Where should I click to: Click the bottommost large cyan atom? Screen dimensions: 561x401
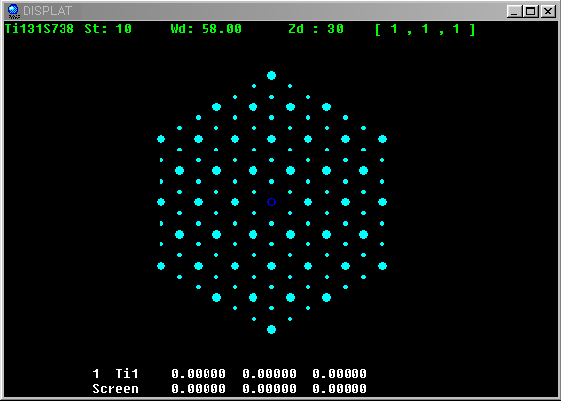pyautogui.click(x=272, y=329)
